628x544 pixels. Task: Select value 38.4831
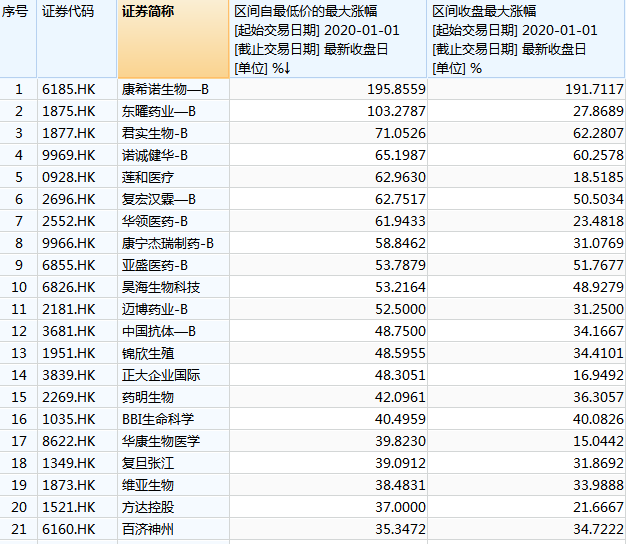click(x=401, y=486)
